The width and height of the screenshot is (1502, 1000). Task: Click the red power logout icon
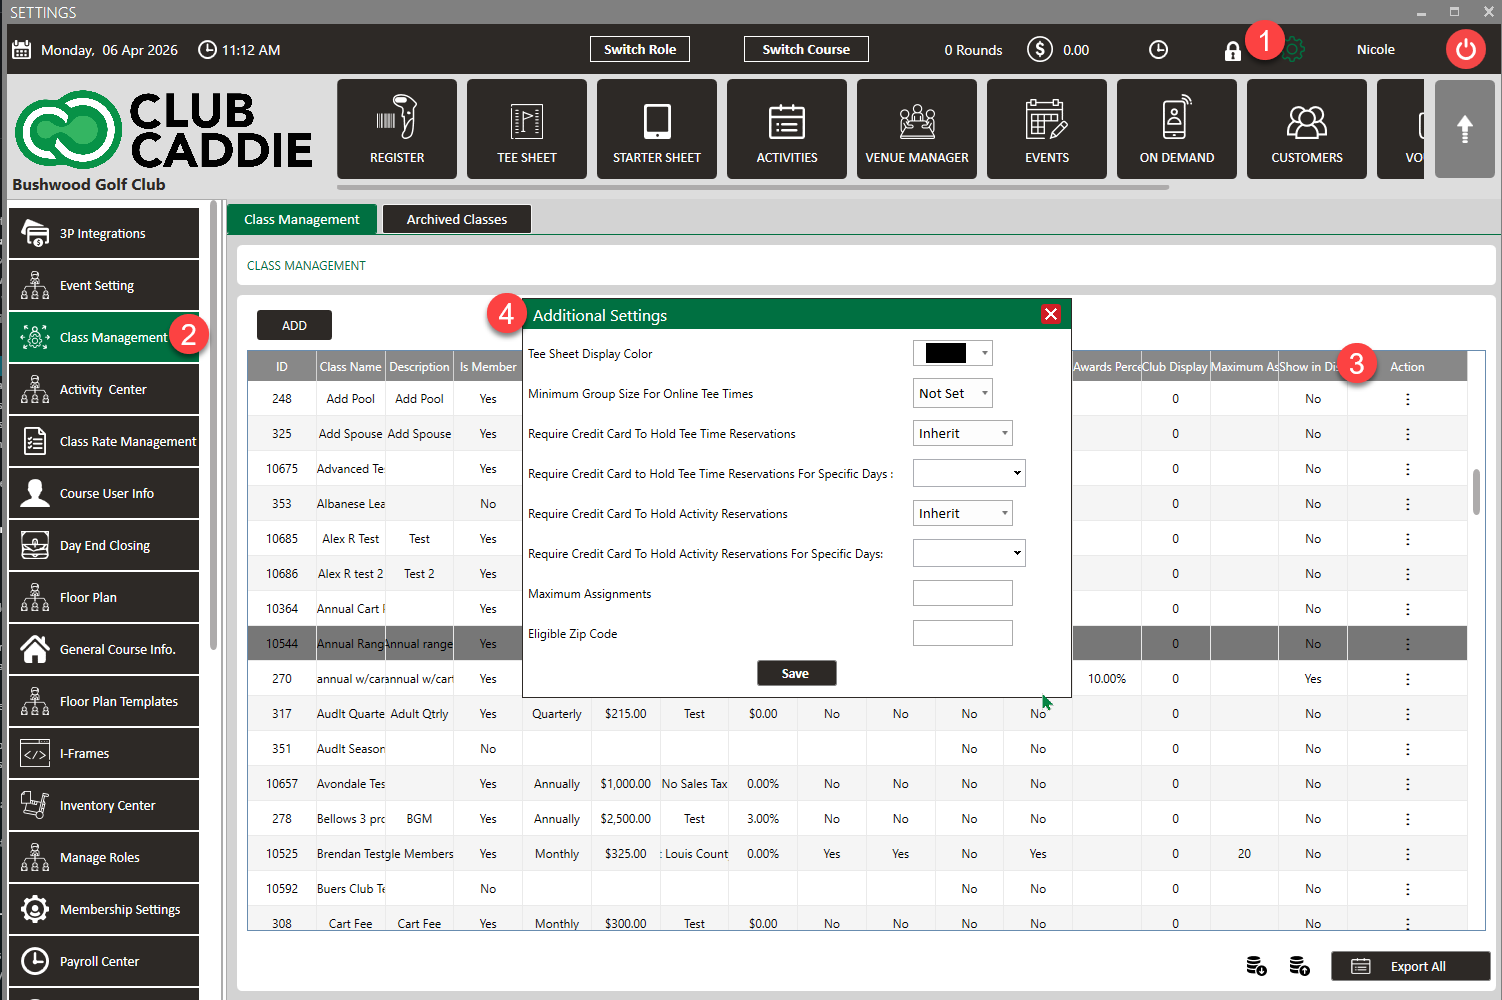tap(1465, 49)
